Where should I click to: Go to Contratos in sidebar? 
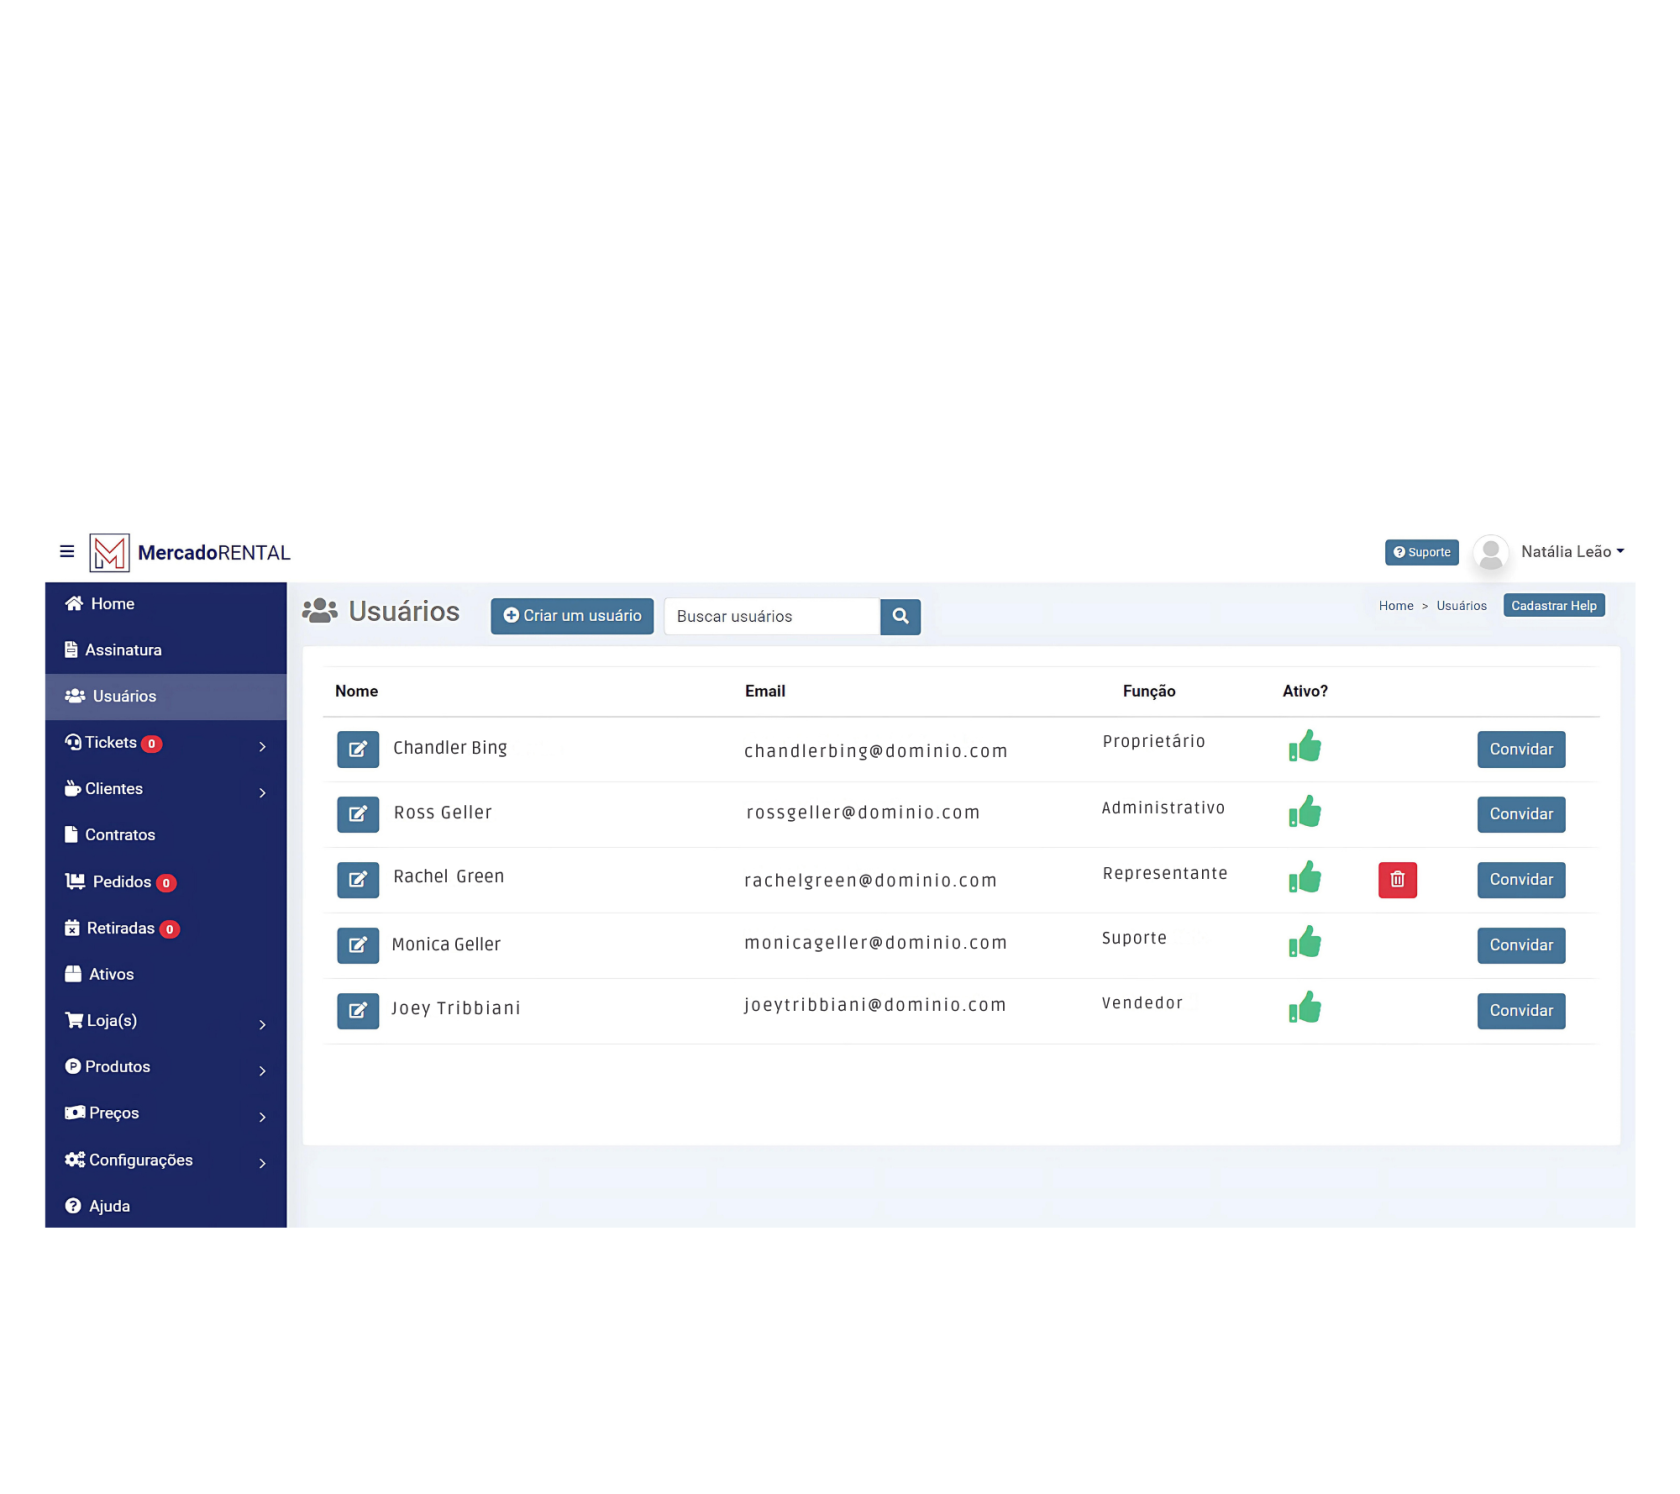[120, 835]
